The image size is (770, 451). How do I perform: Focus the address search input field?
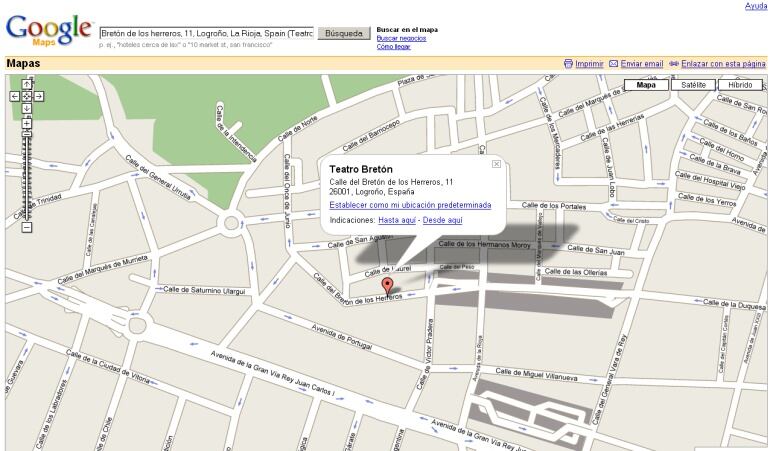pyautogui.click(x=206, y=33)
